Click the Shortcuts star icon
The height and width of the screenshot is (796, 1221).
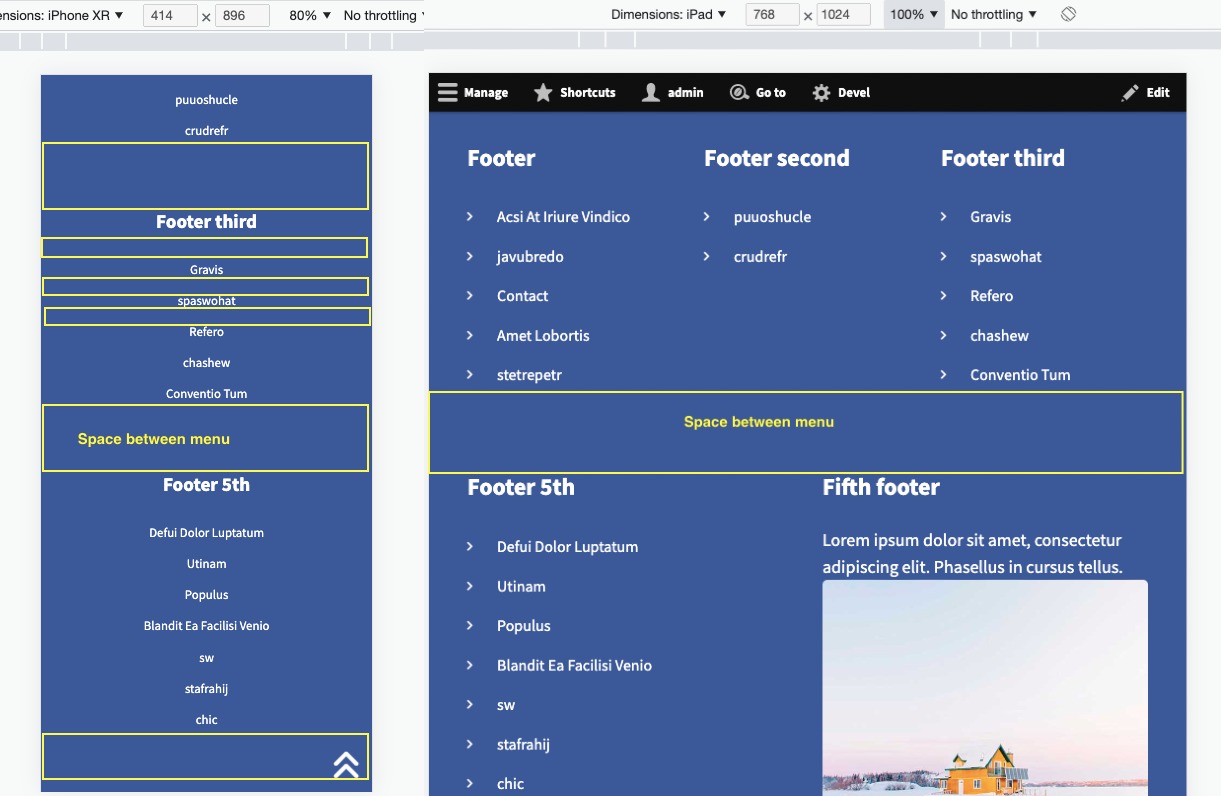coord(543,92)
